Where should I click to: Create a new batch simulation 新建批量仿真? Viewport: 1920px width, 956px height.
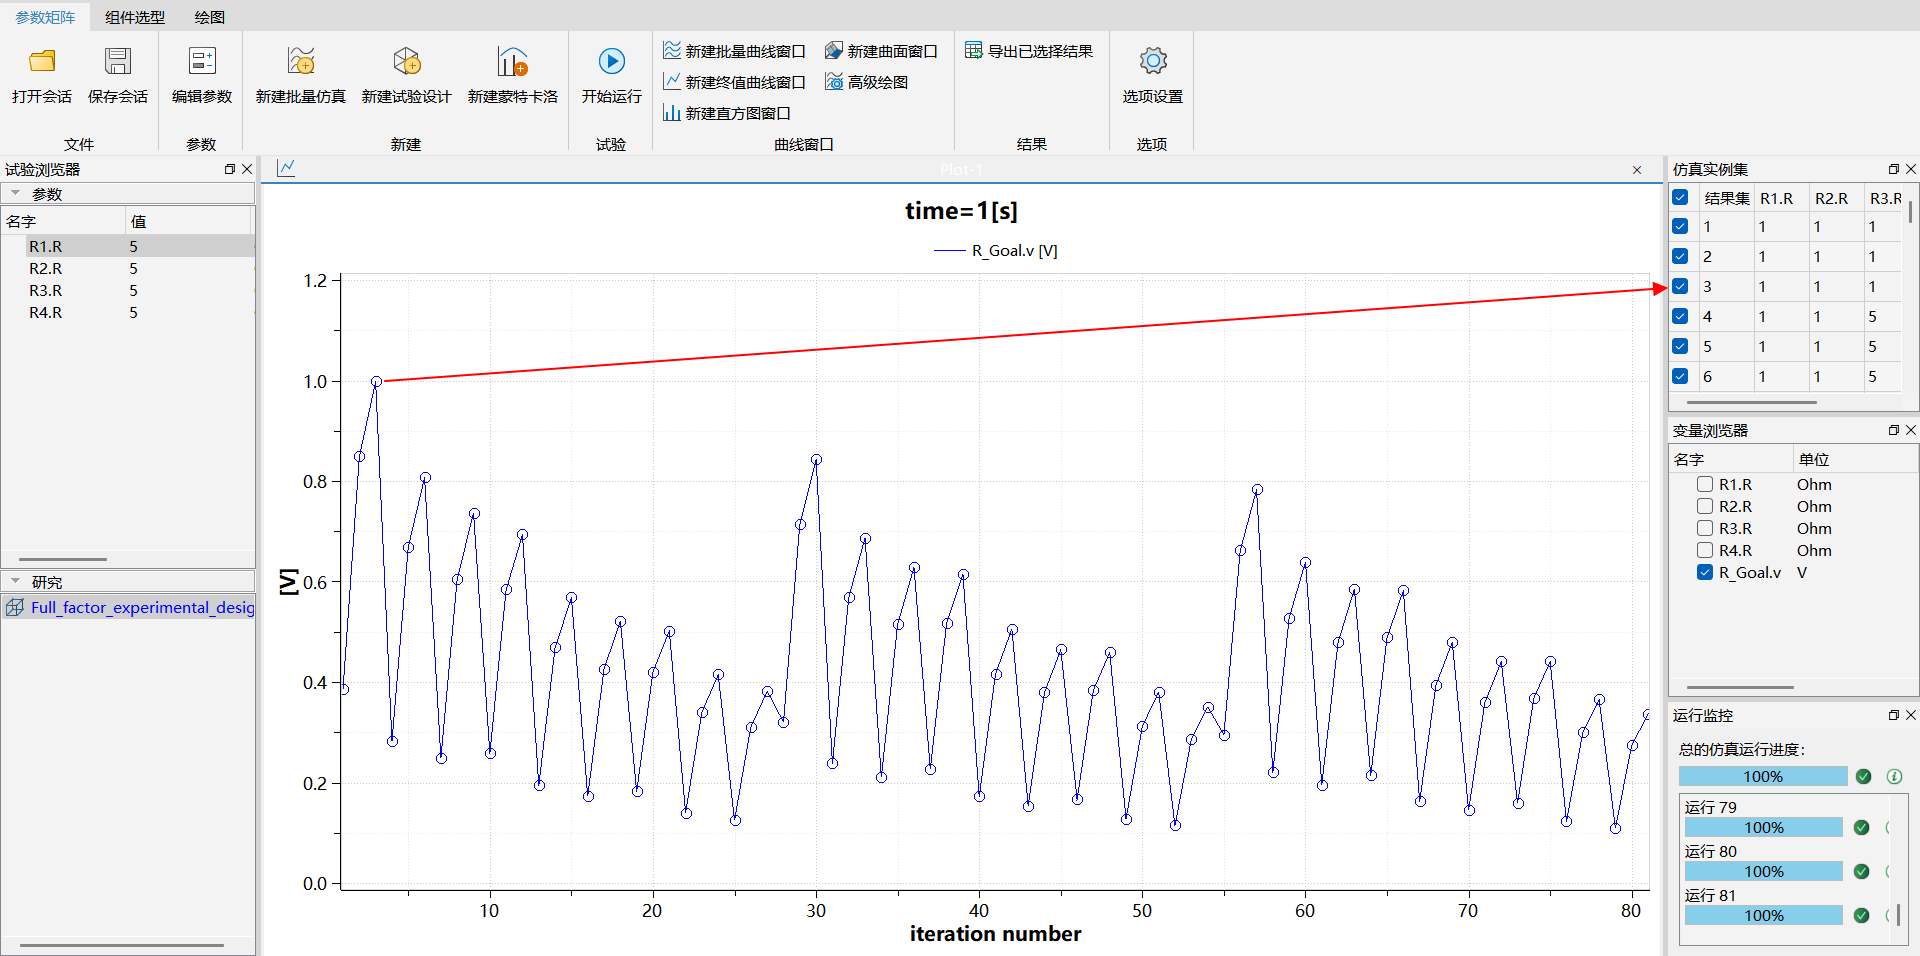click(x=301, y=62)
